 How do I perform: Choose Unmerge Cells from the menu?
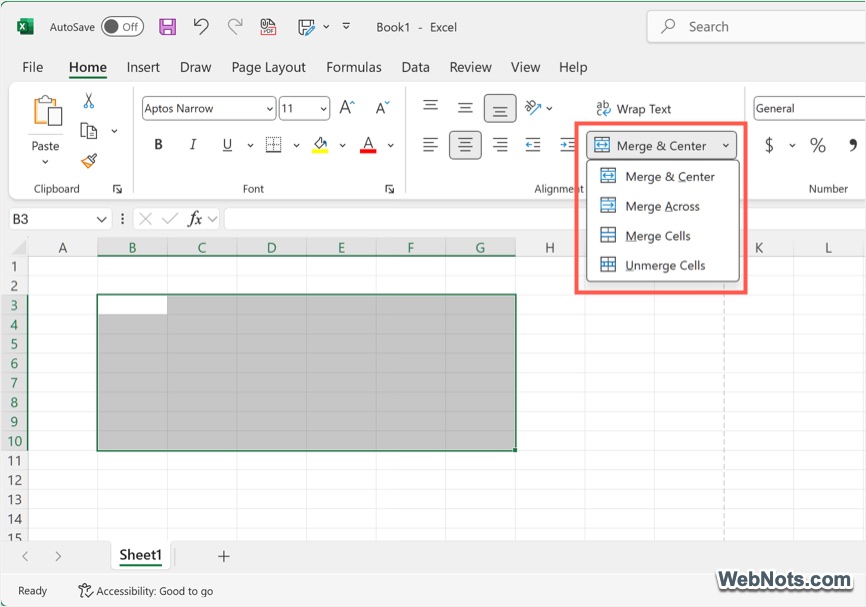point(662,265)
